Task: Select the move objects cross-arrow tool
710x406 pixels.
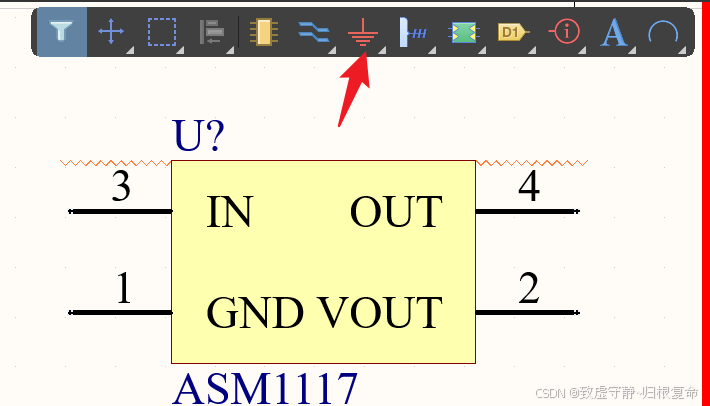Action: 111,32
